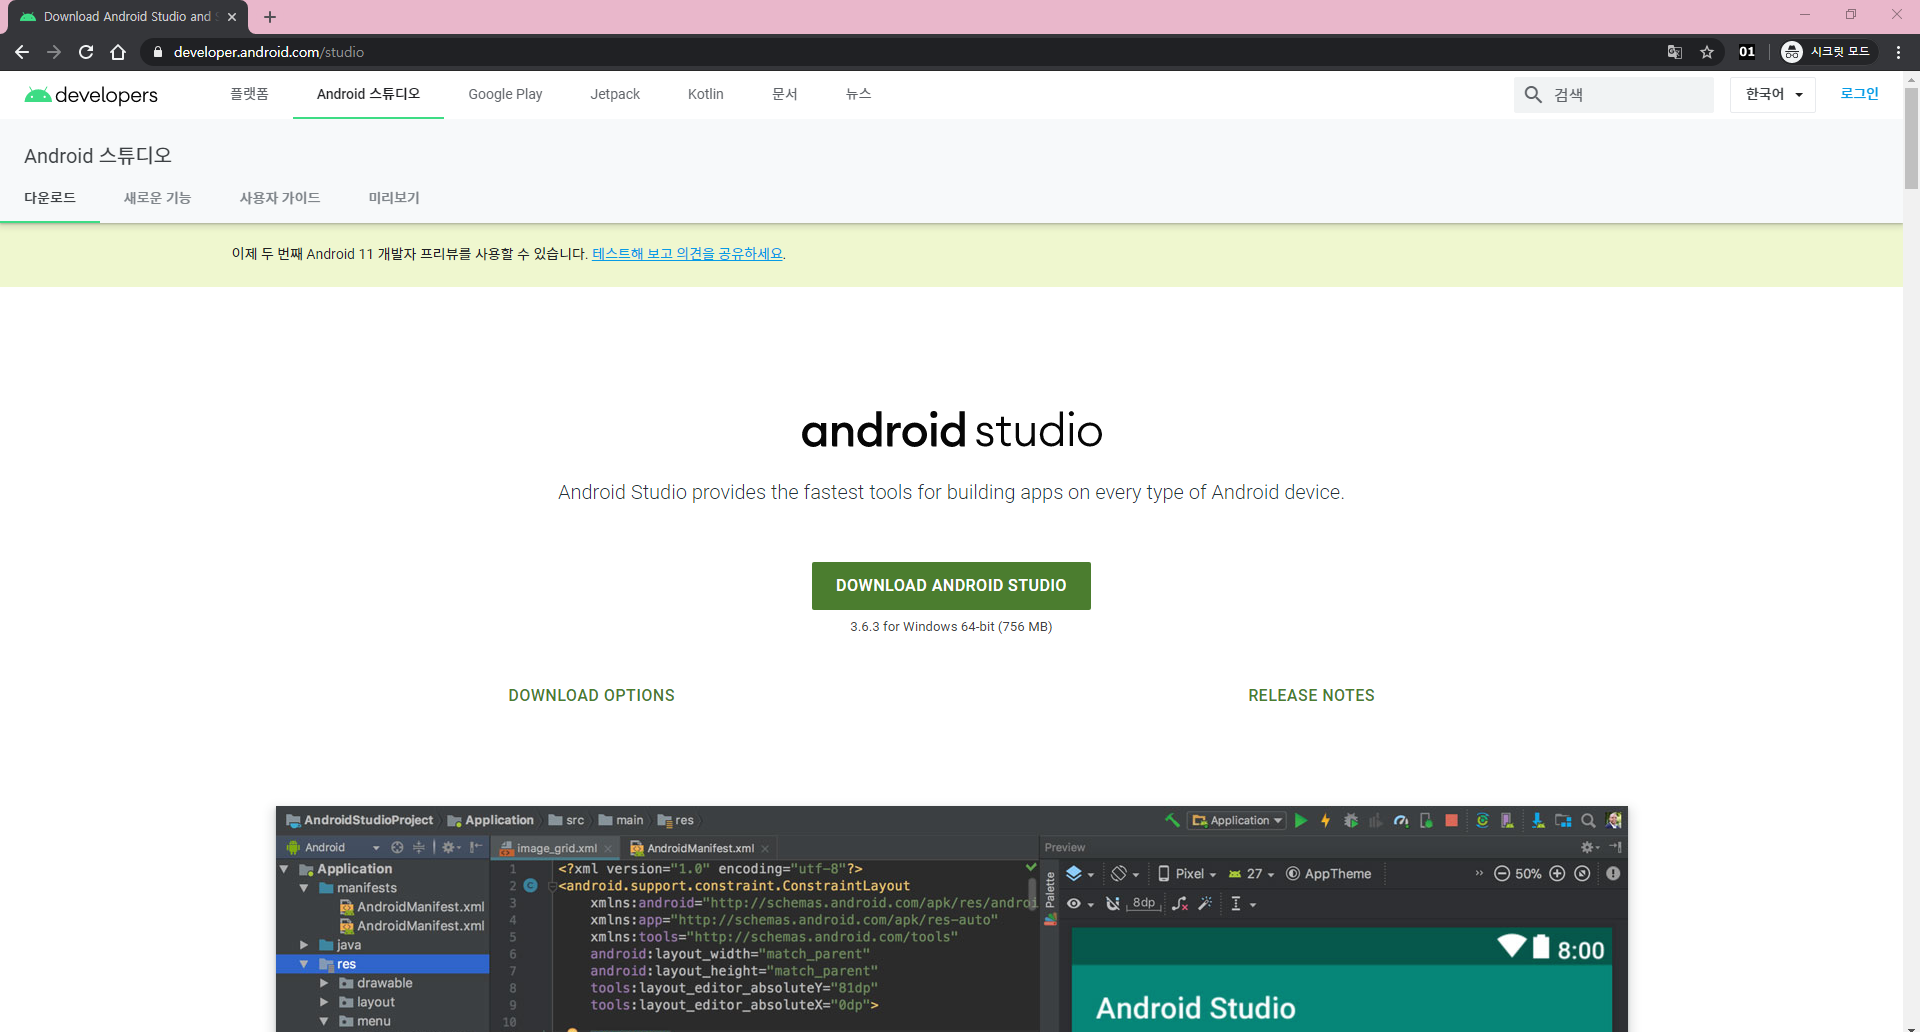Viewport: 1920px width, 1032px height.
Task: Click the 로그인 sign-in link
Action: 1859,94
